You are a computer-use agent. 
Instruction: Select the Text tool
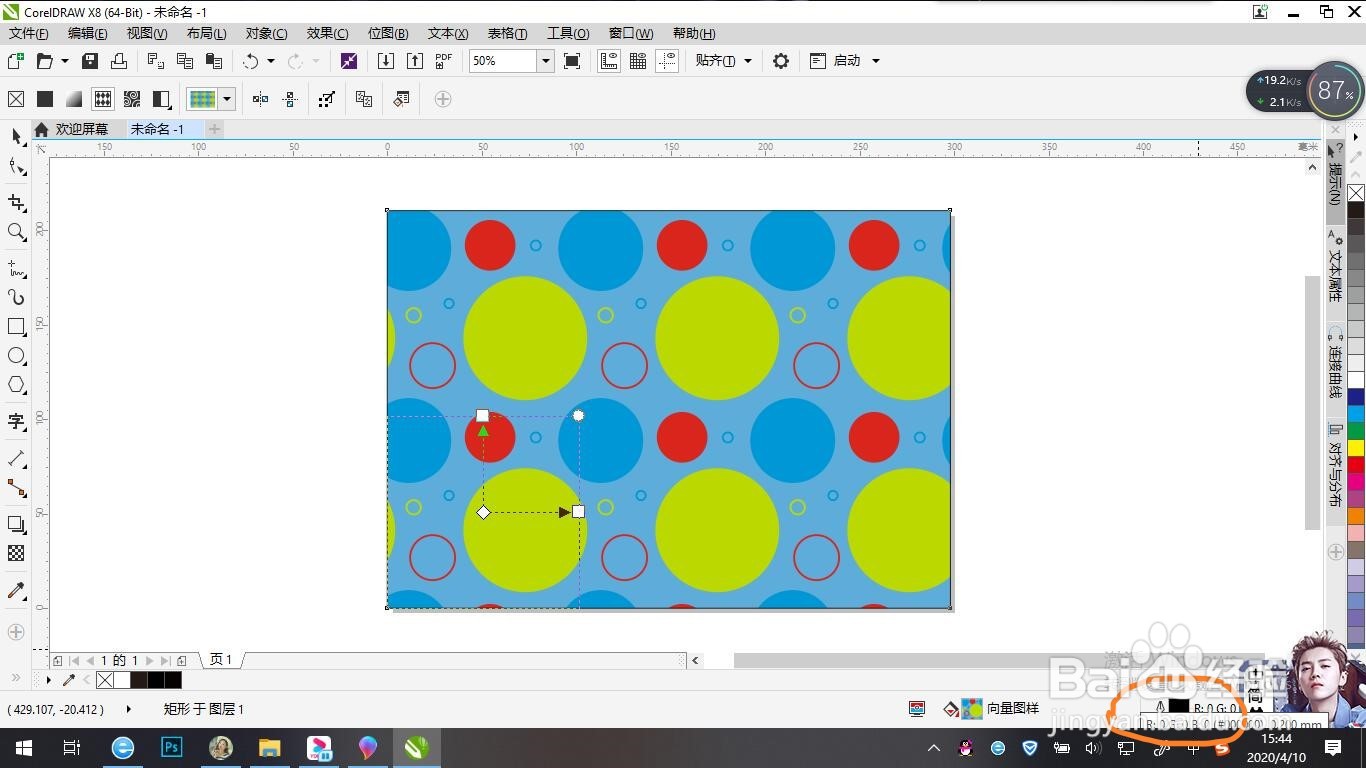pyautogui.click(x=16, y=421)
